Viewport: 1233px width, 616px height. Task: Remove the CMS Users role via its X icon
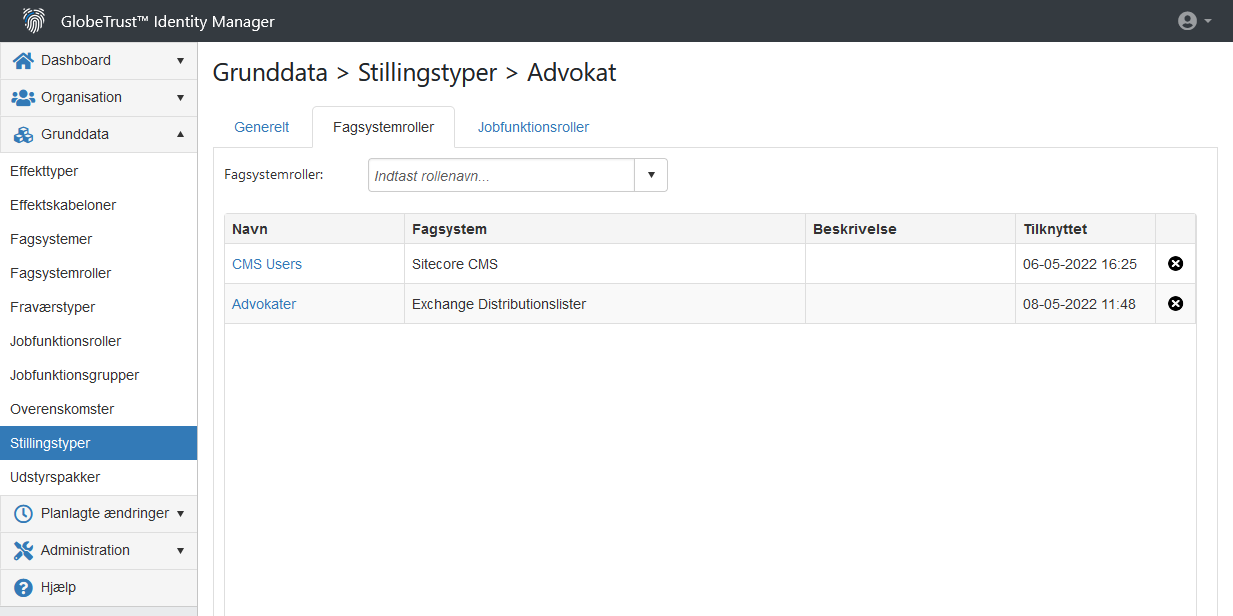(x=1176, y=264)
